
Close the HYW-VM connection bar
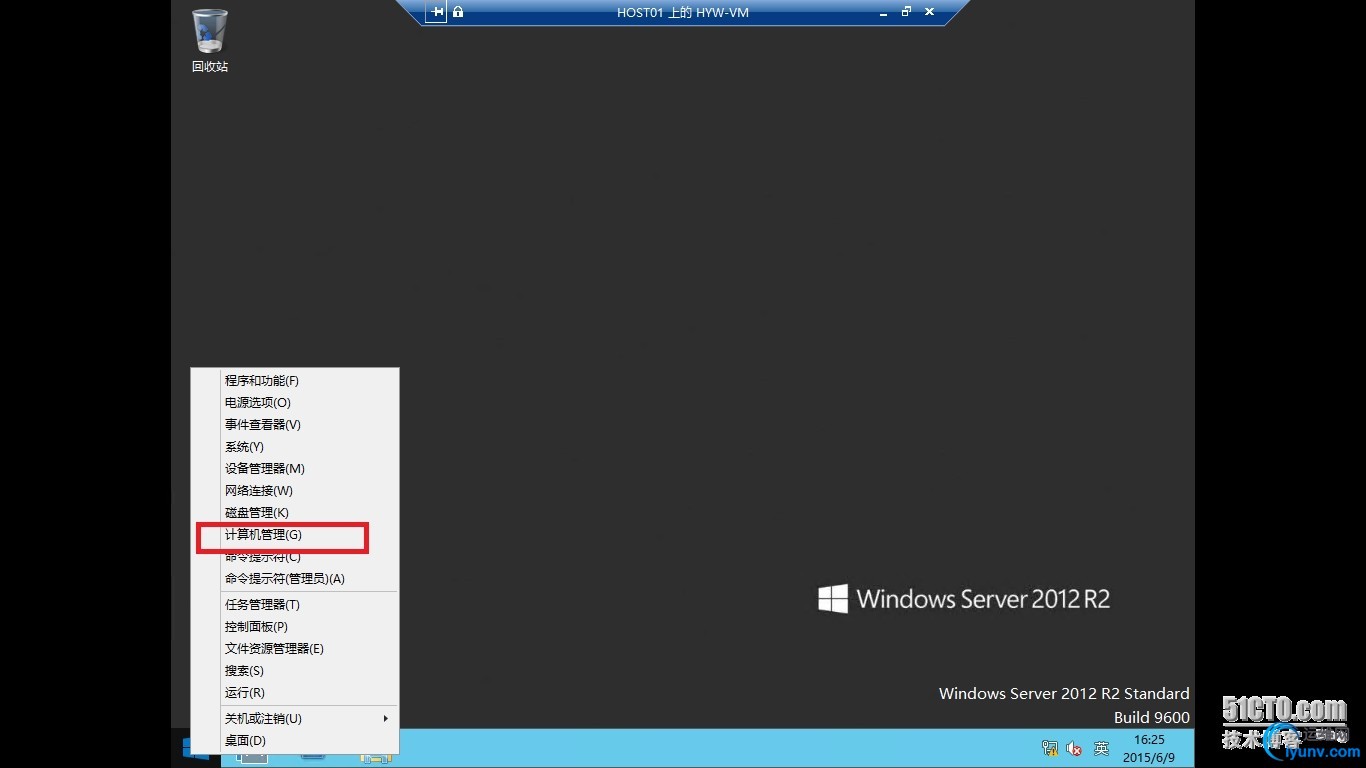(930, 12)
